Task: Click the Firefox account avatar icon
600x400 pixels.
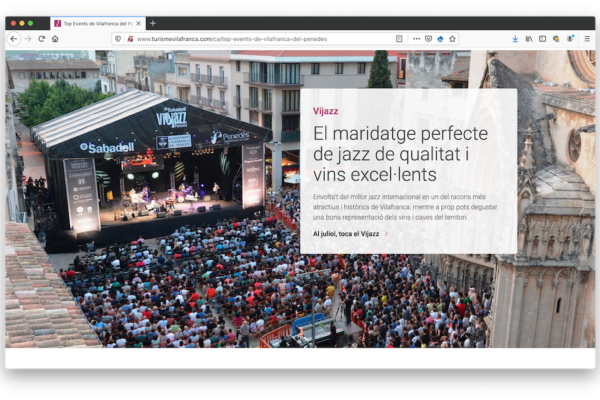Action: click(x=570, y=39)
